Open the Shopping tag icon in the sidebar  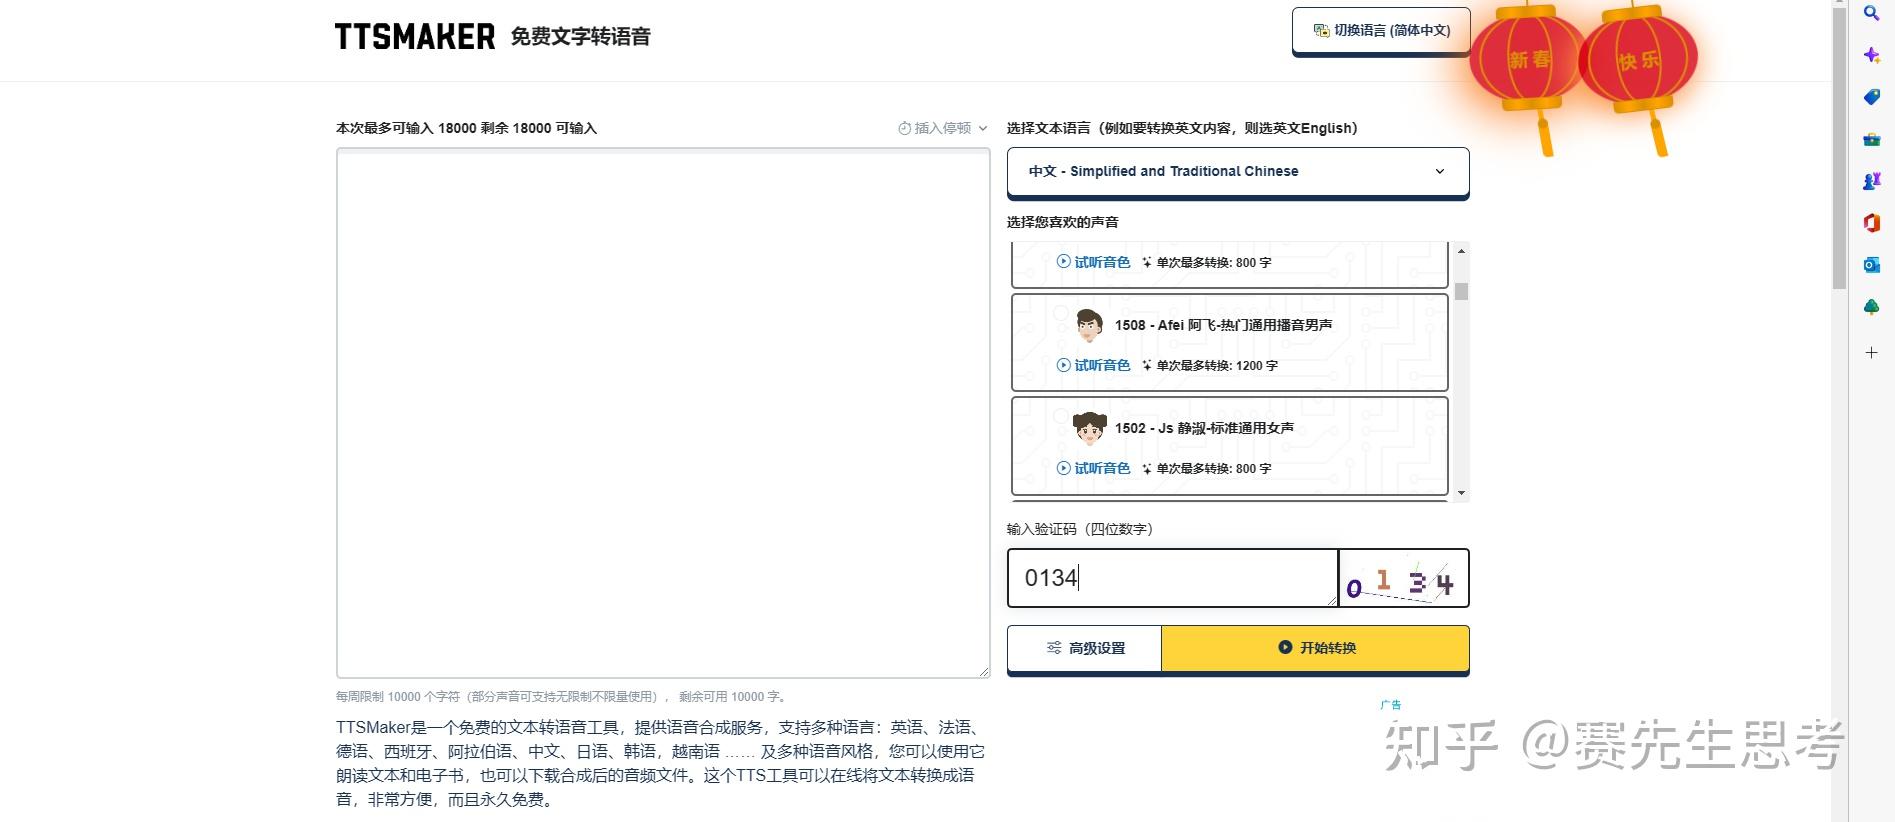[x=1871, y=97]
